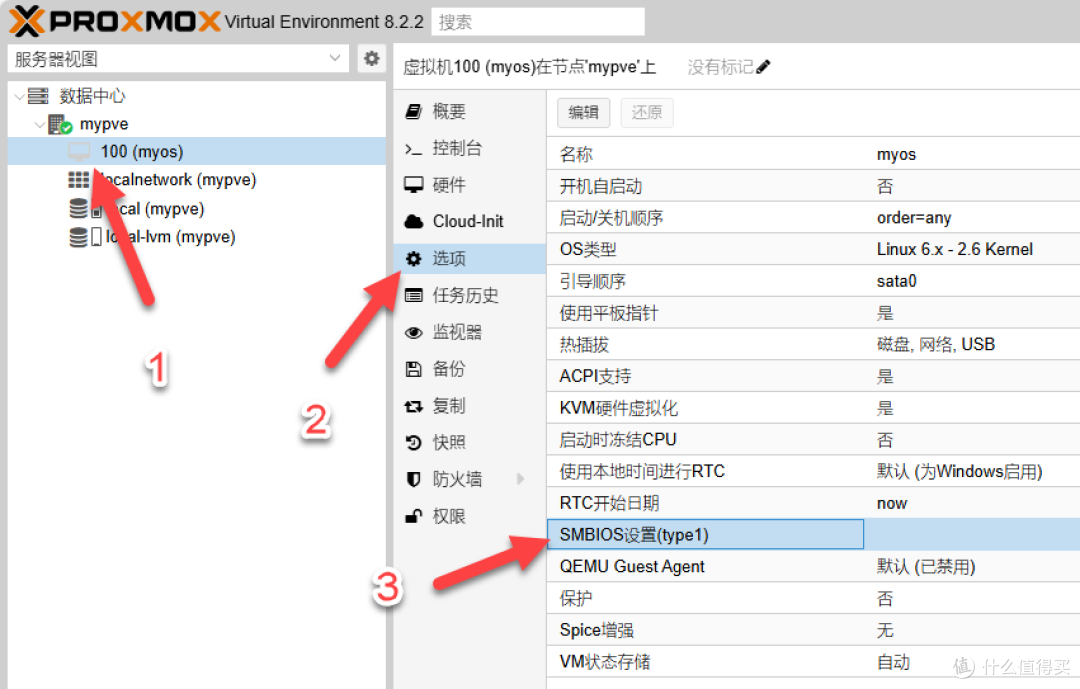
Task: Collapse the 数据中心 tree node
Action: click(x=21, y=95)
